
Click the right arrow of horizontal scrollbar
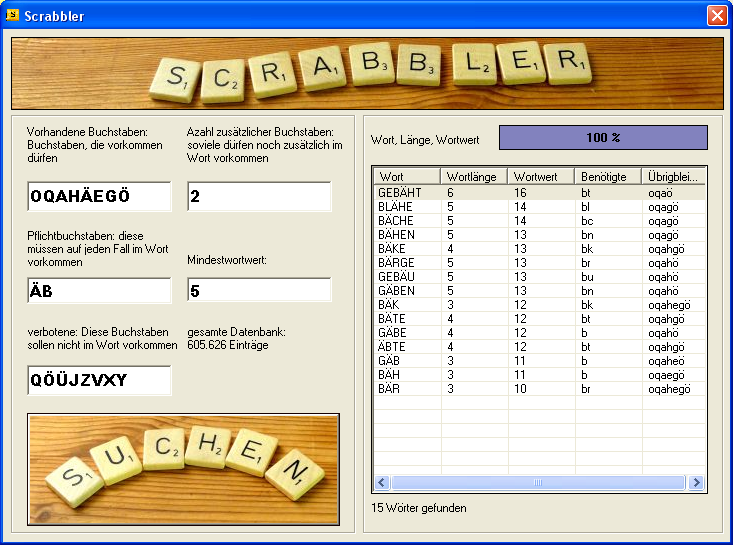697,482
